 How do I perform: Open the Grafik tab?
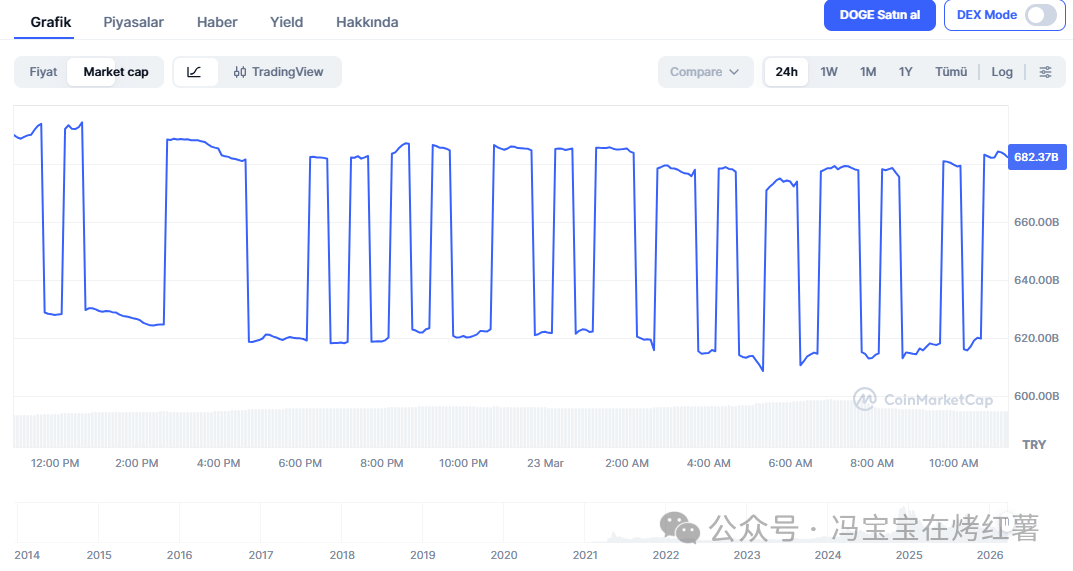pos(51,22)
